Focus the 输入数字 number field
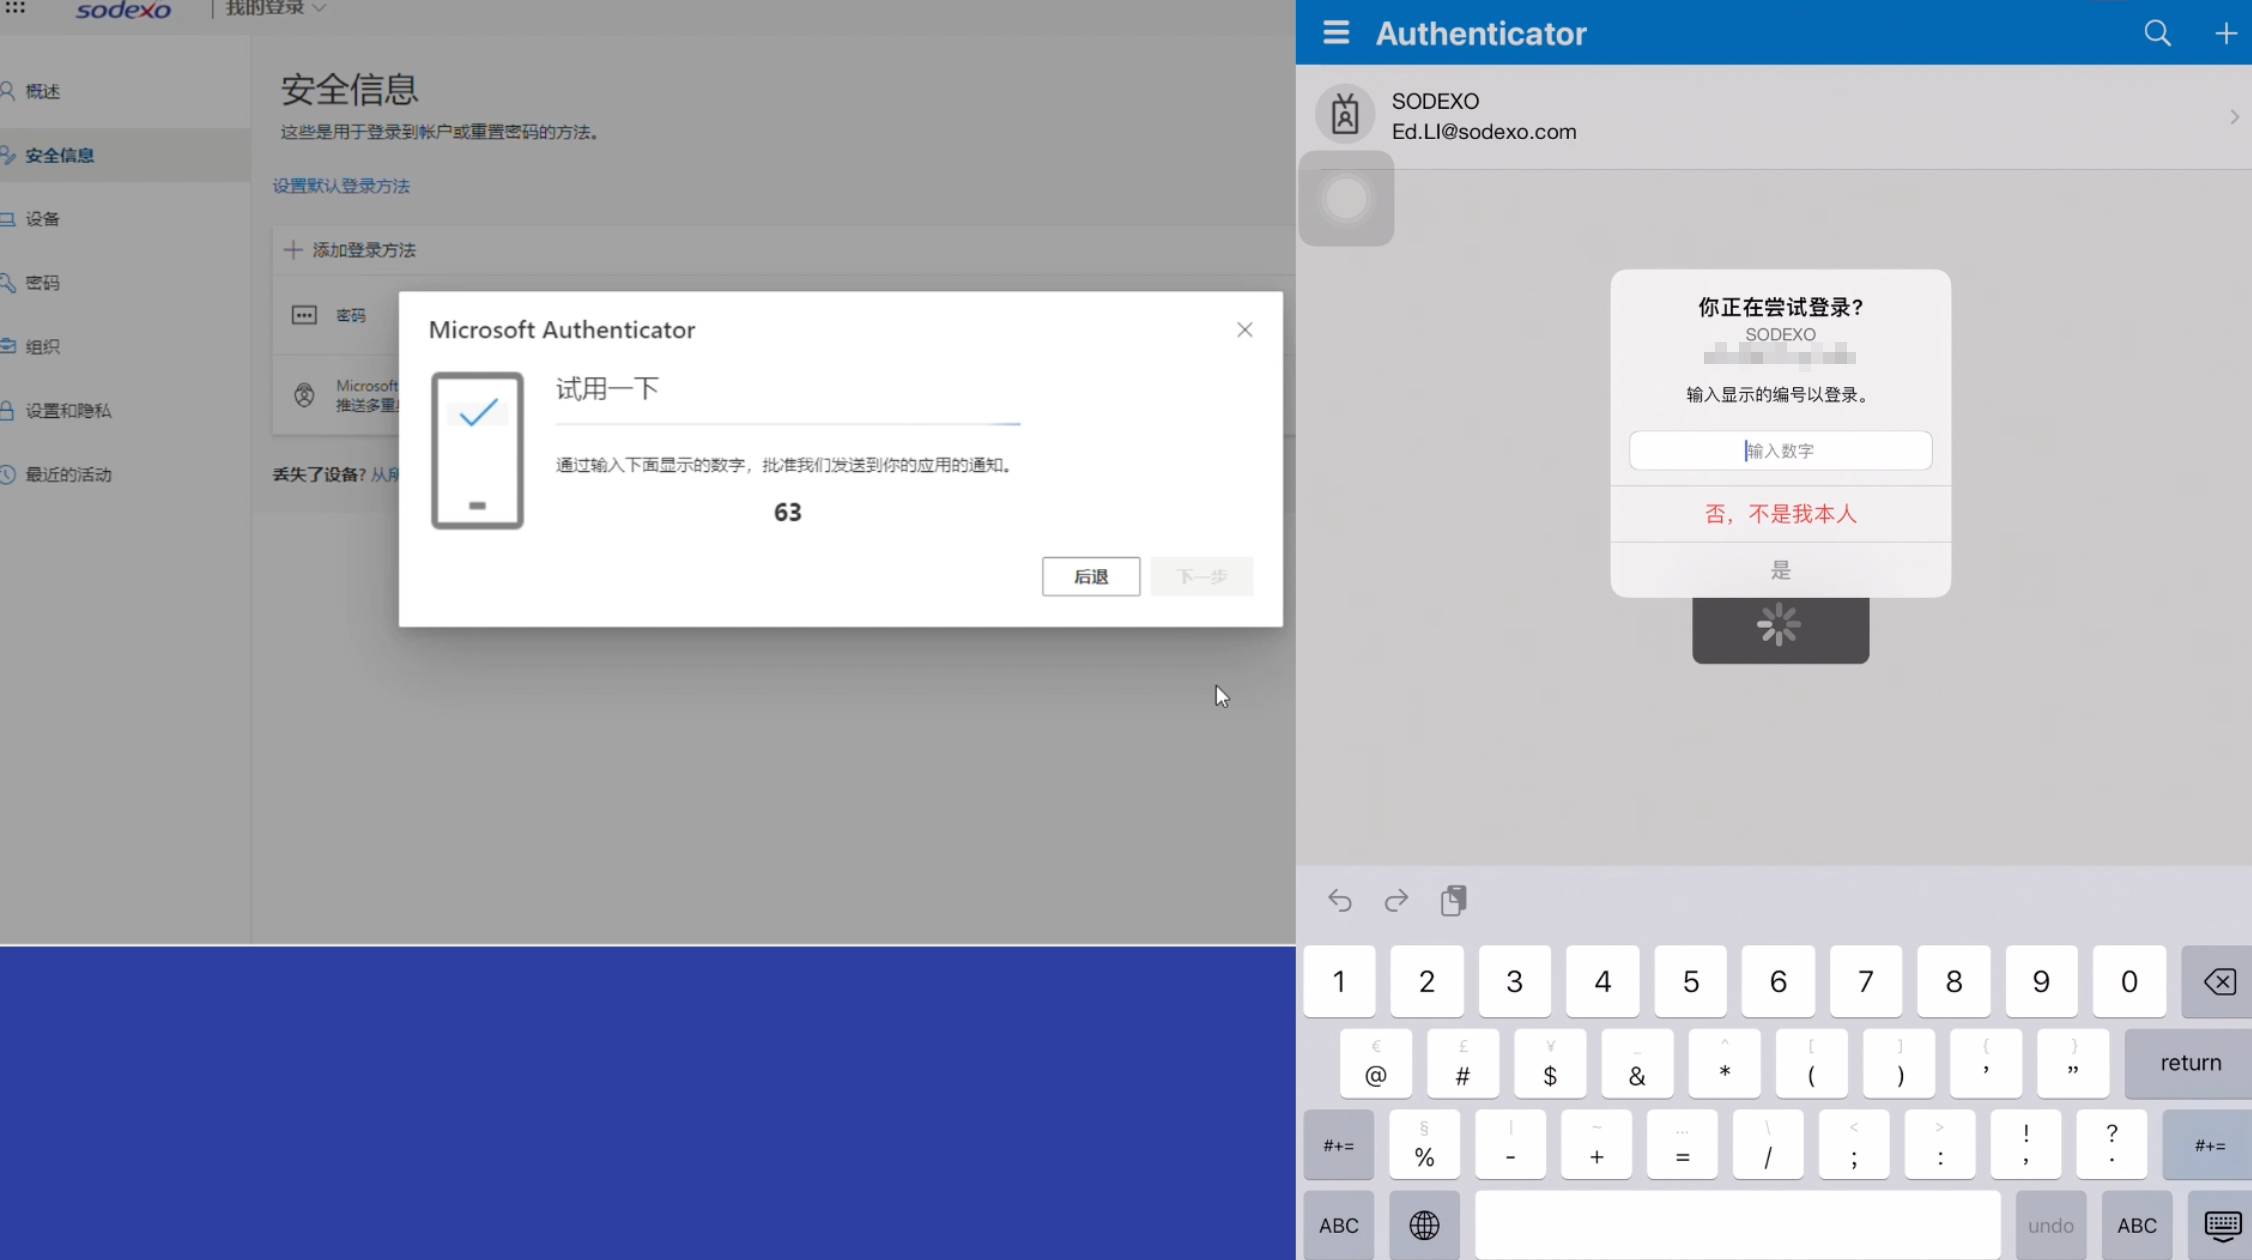 1780,450
